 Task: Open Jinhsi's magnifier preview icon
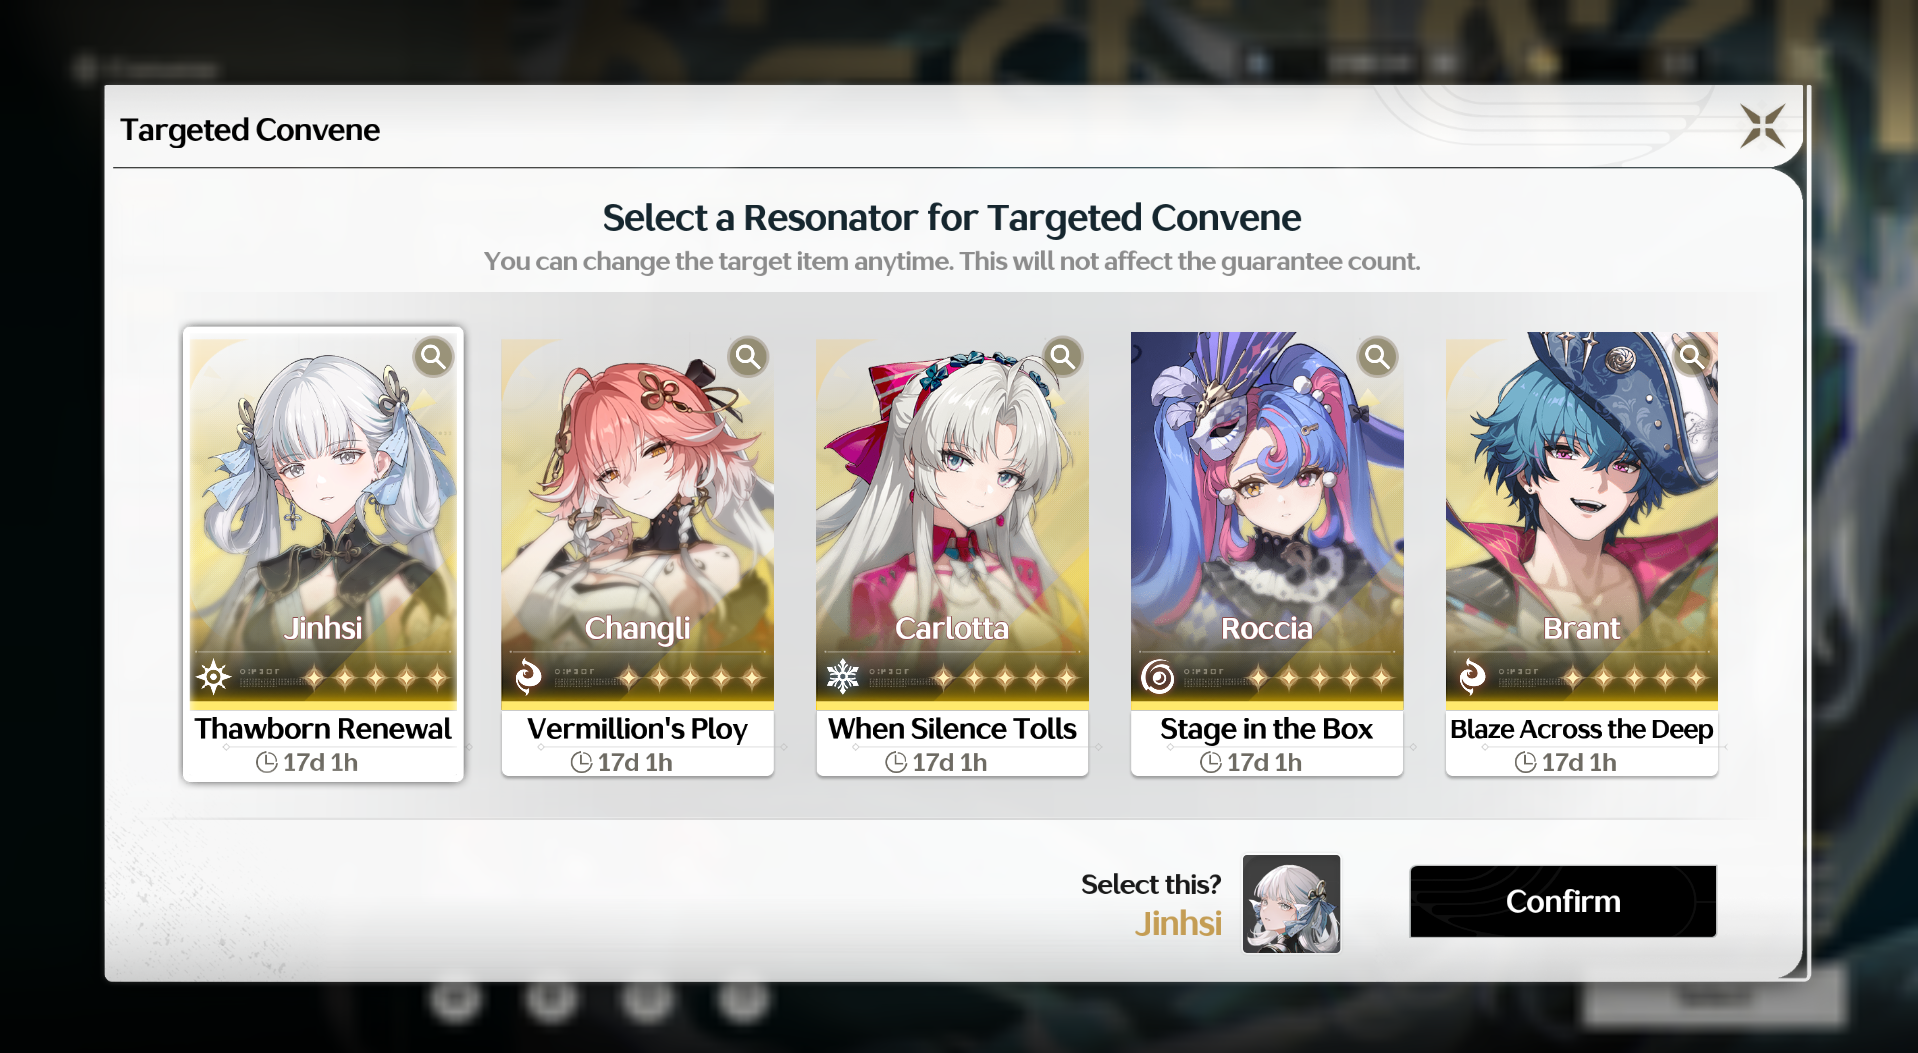[433, 356]
